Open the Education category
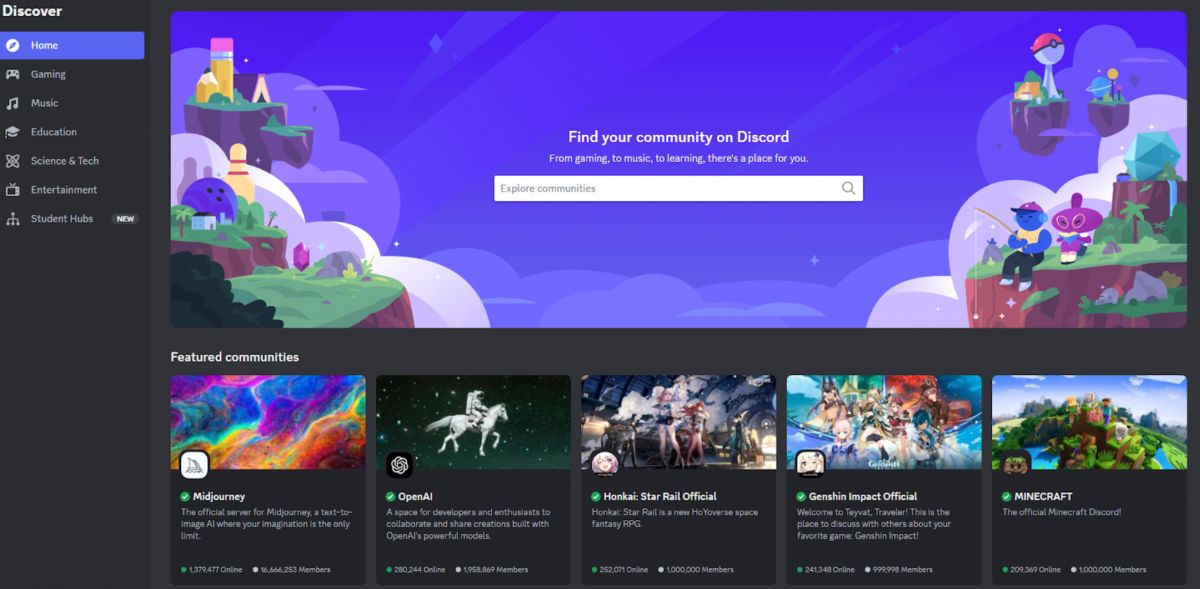Screen dimensions: 1200x589 (x=72, y=132)
